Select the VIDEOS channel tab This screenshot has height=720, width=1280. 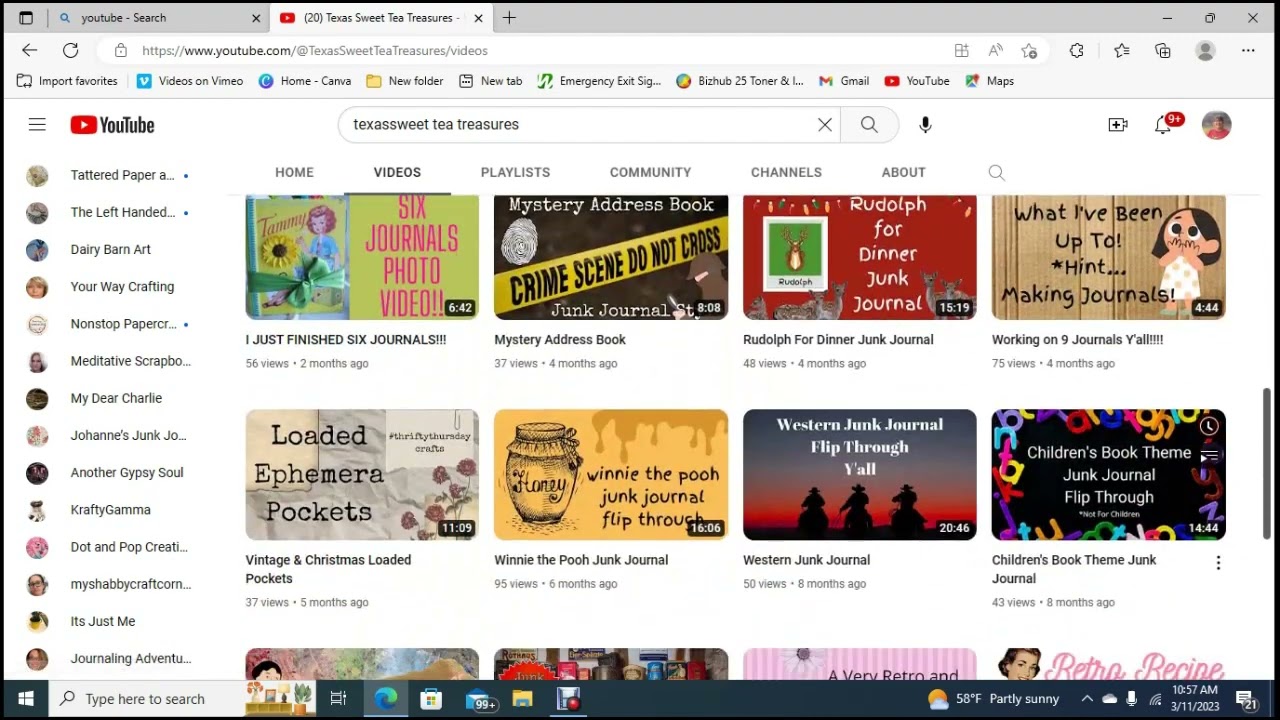397,173
